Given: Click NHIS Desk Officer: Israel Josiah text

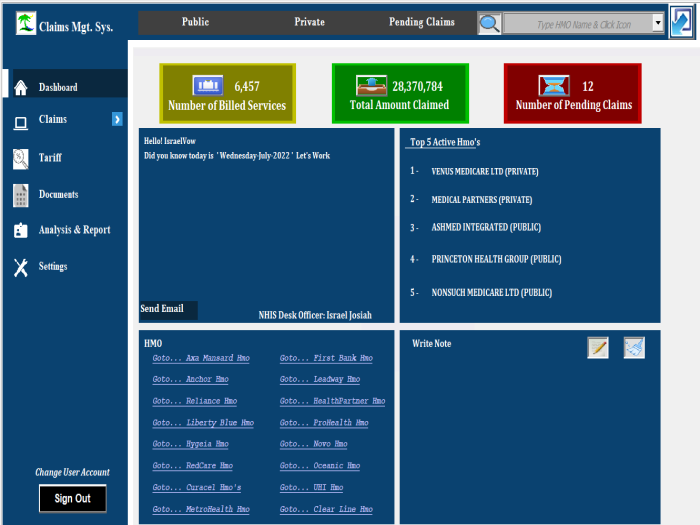Looking at the screenshot, I should pyautogui.click(x=315, y=315).
